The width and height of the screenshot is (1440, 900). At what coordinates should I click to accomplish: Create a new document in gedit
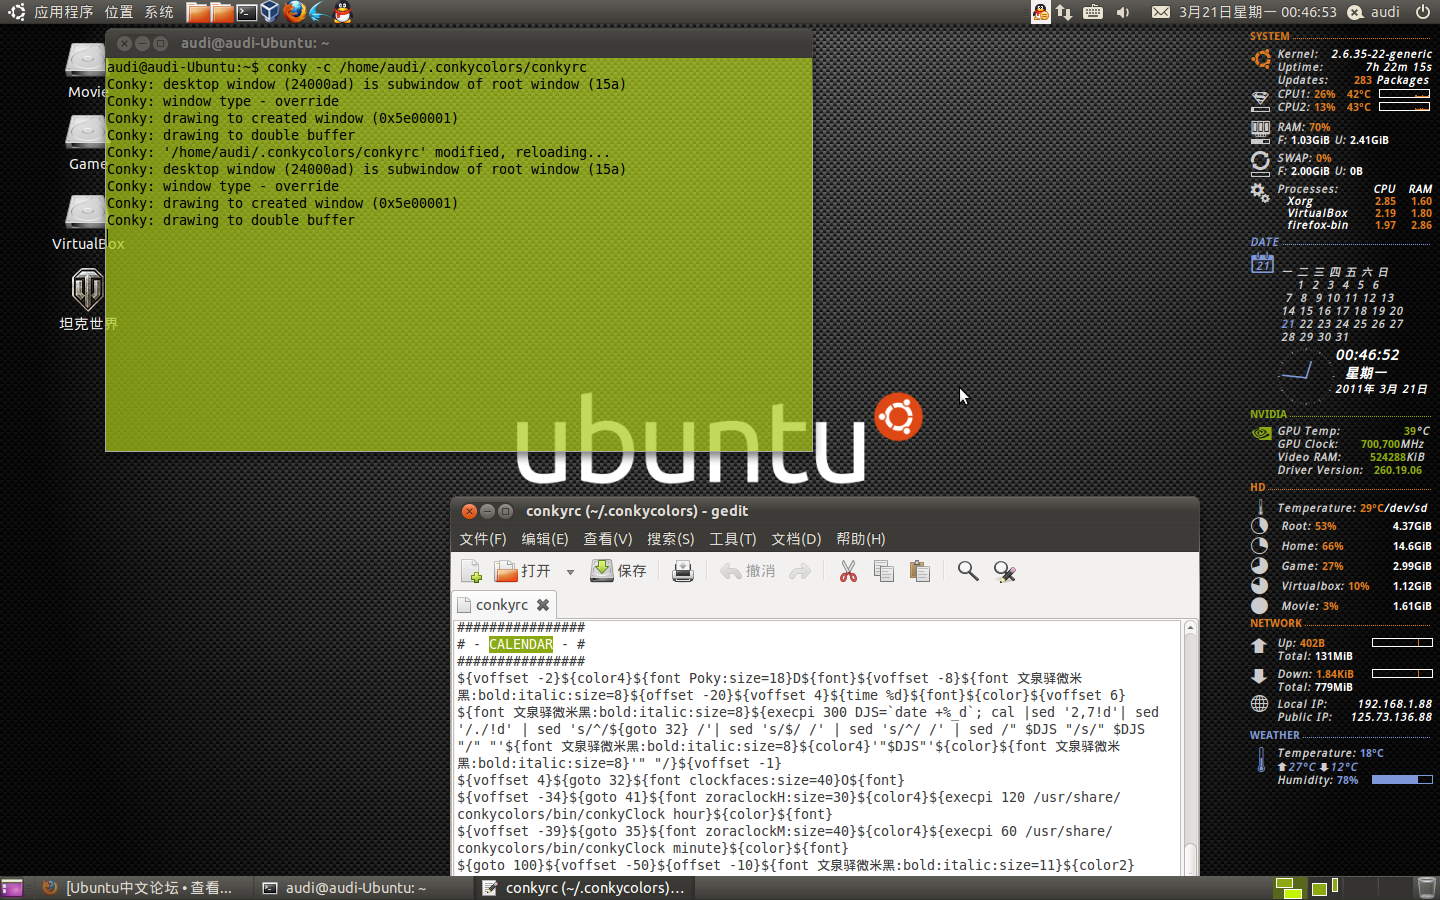coord(471,571)
